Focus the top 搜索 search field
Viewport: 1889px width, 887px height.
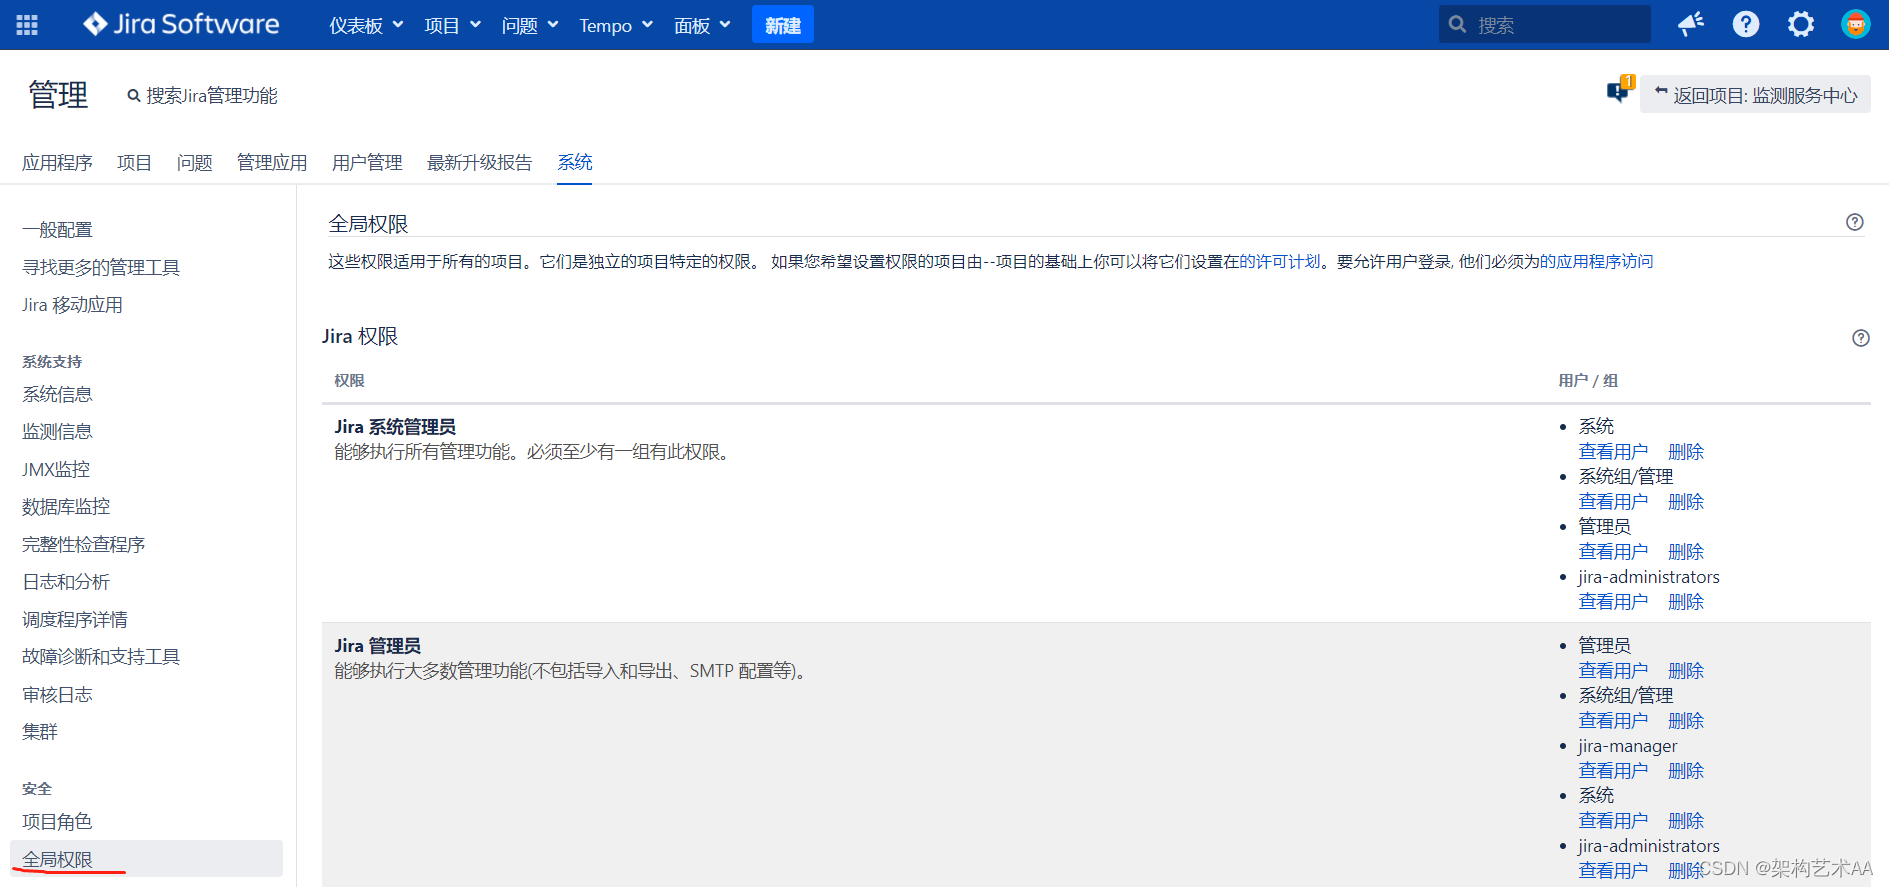coord(1545,25)
